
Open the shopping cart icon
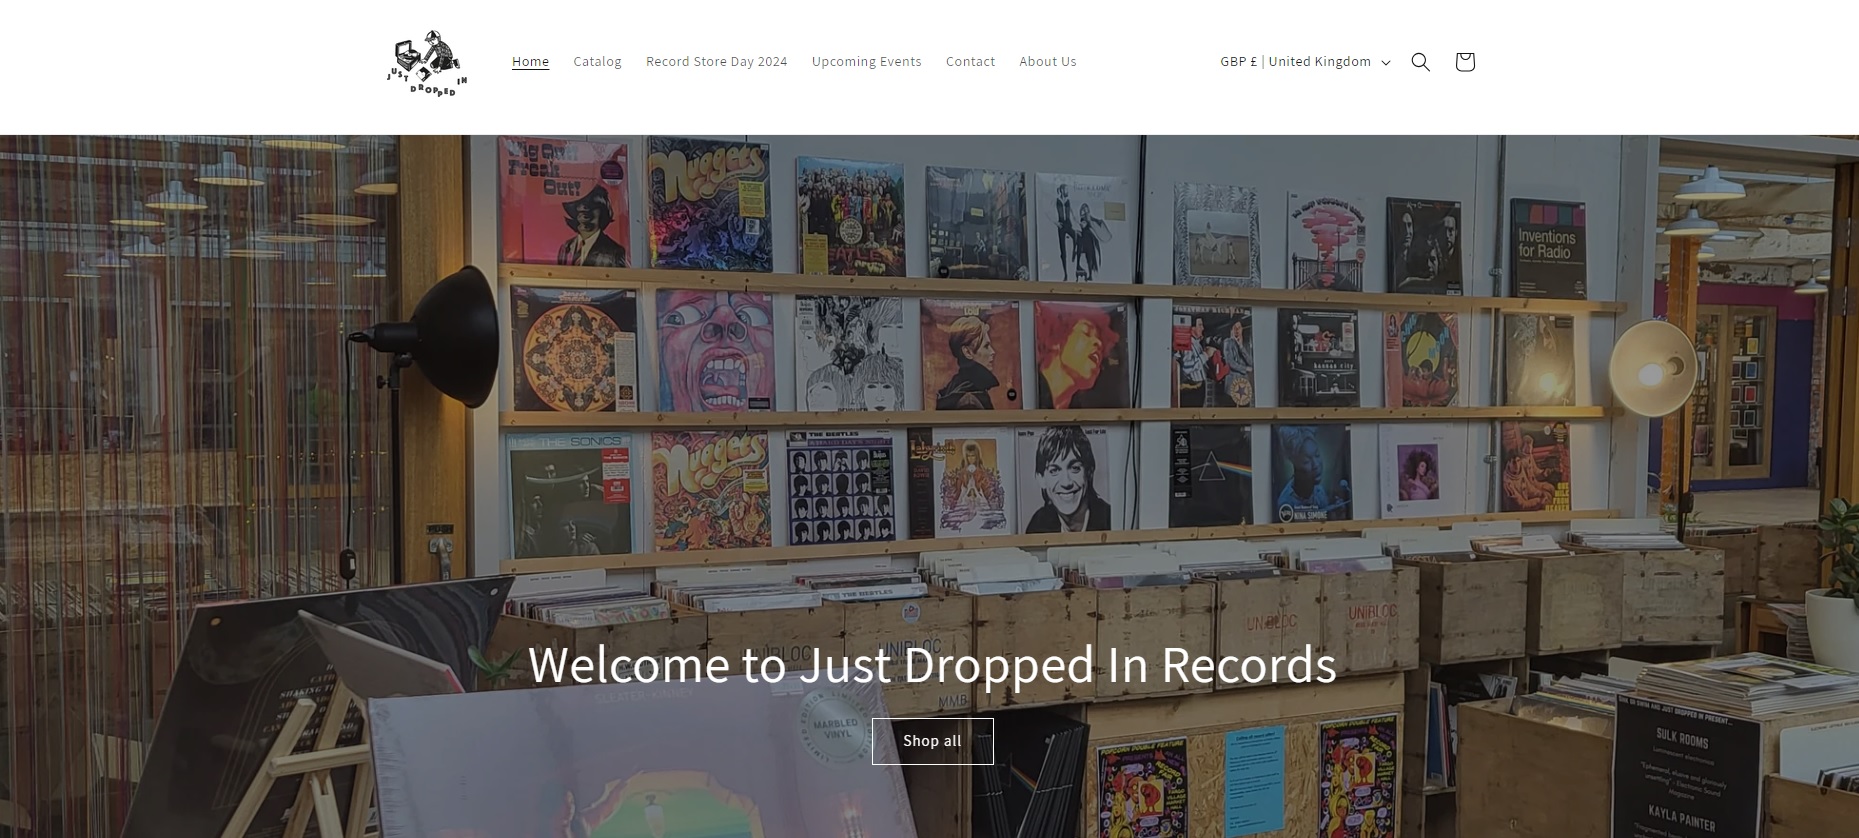(1465, 62)
